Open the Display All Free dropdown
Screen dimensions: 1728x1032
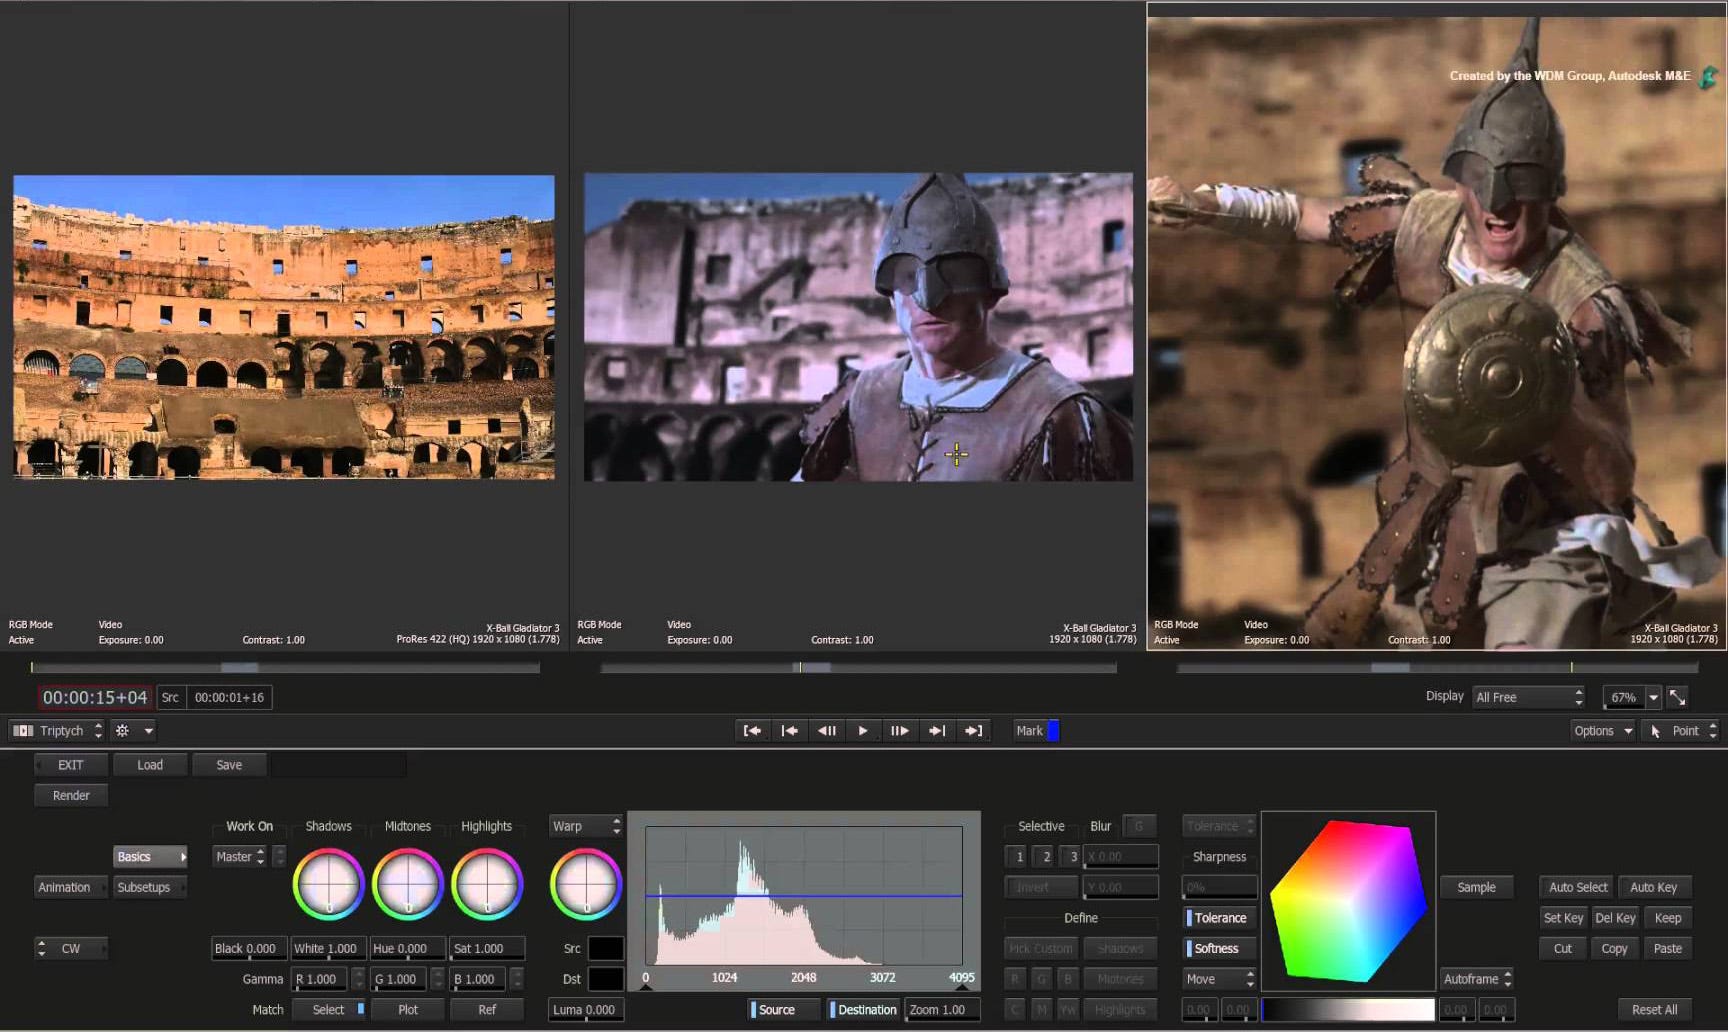pos(1529,697)
